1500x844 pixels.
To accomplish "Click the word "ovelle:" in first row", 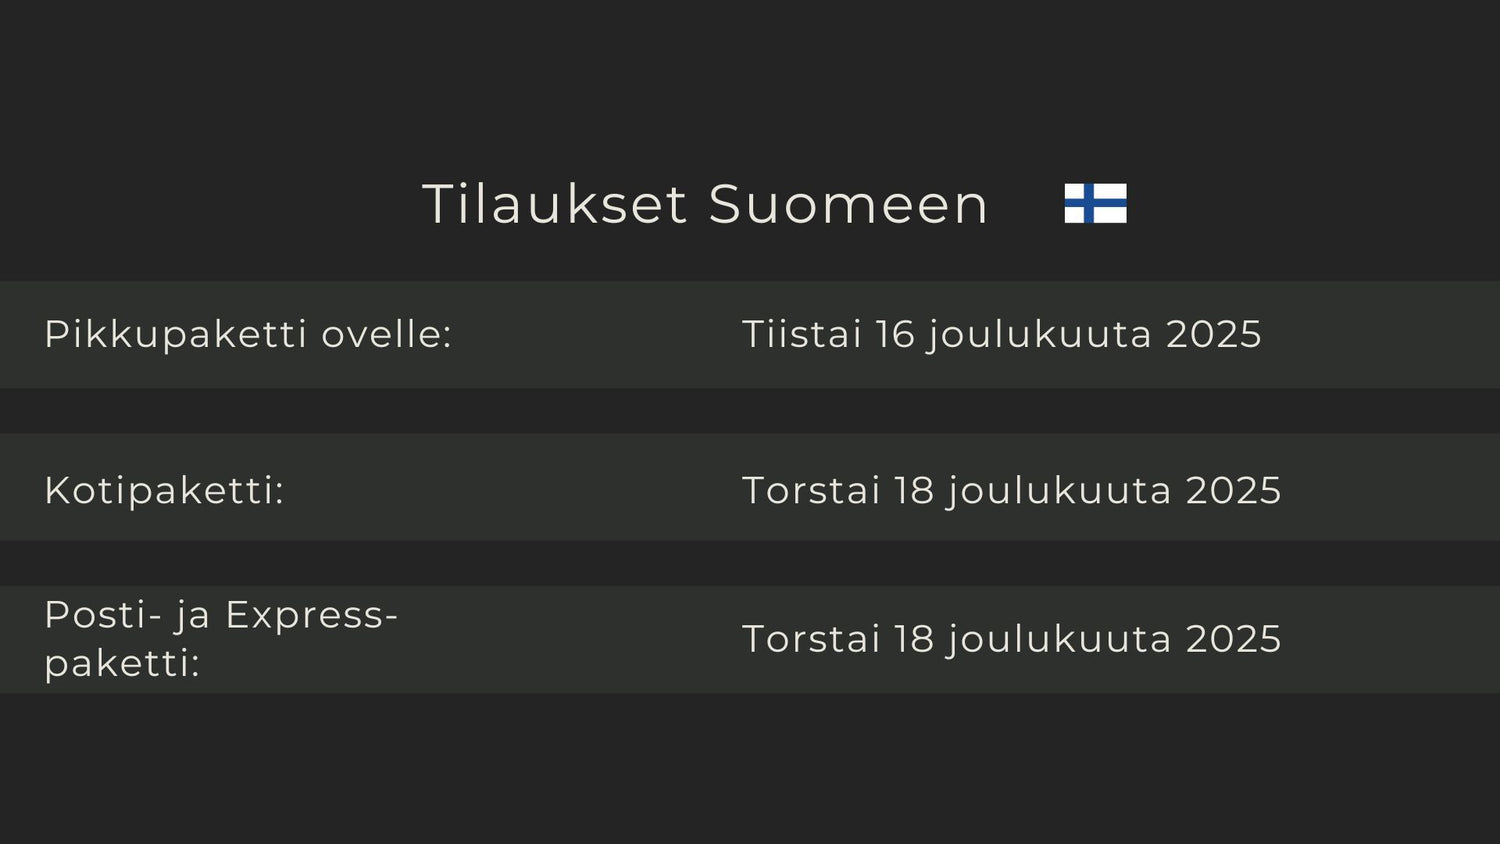I will (386, 334).
